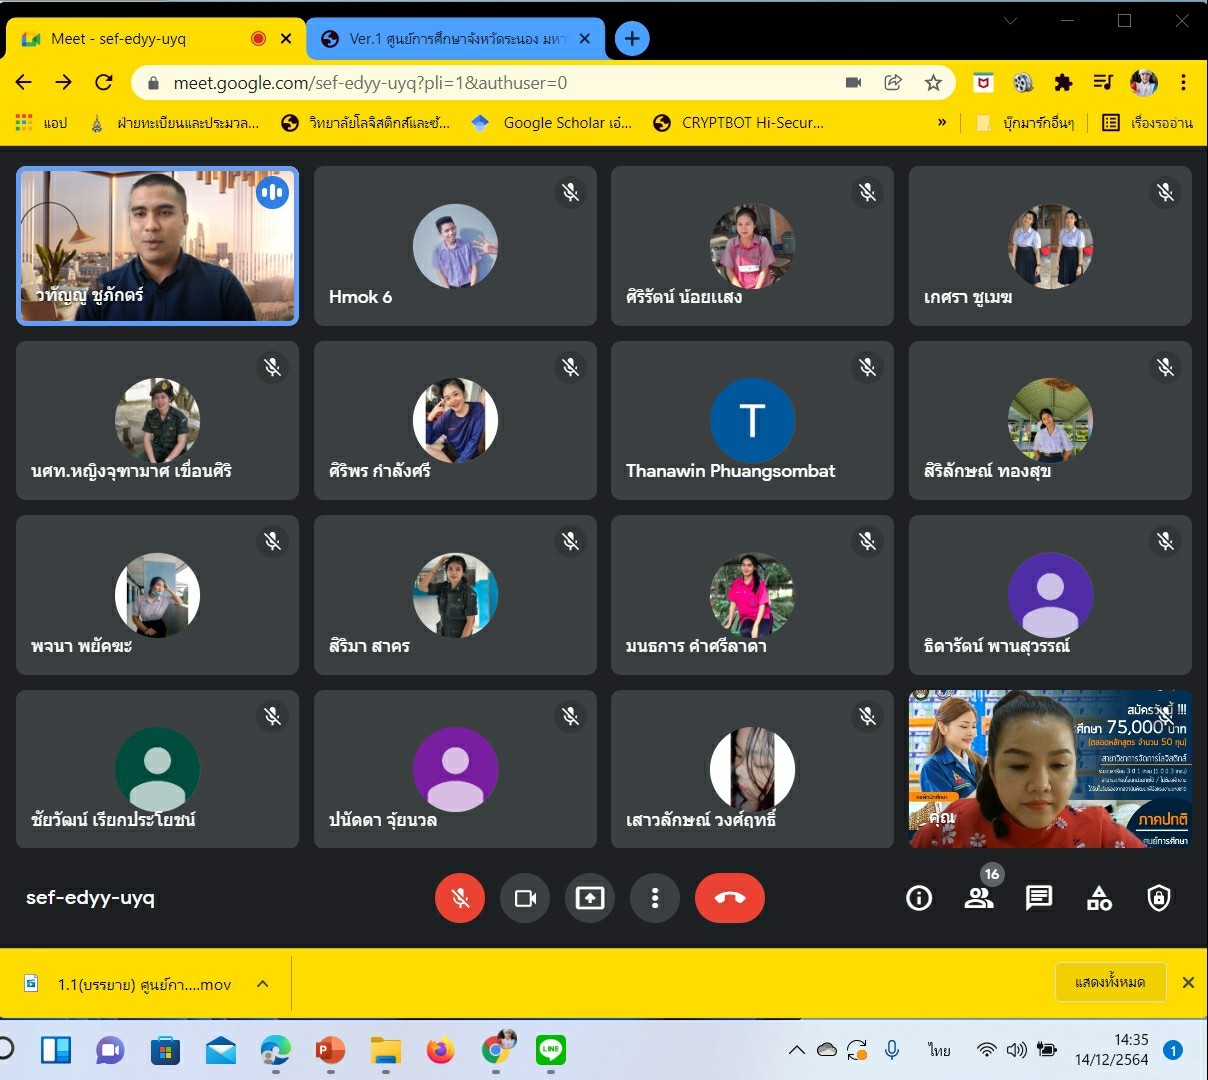Open the Activities shapes icon

pyautogui.click(x=1099, y=898)
